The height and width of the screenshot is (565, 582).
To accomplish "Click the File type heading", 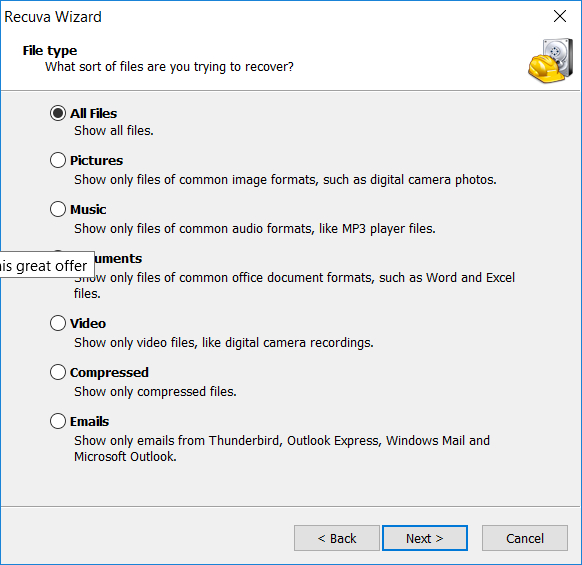I will (50, 50).
